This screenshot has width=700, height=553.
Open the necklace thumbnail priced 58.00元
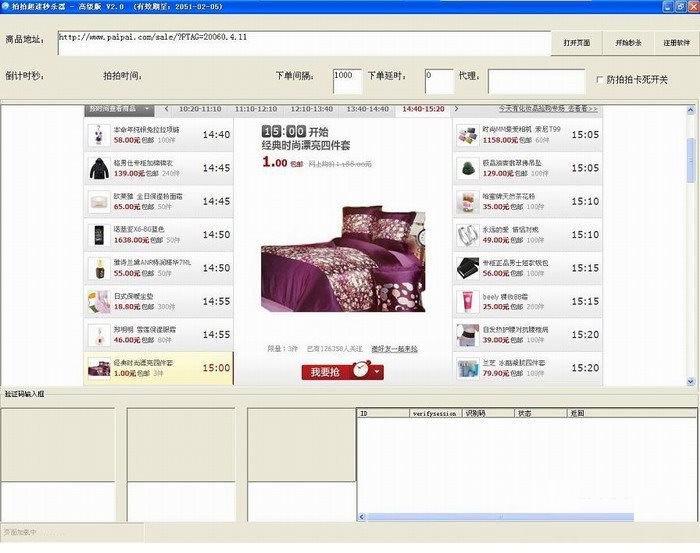pyautogui.click(x=99, y=135)
